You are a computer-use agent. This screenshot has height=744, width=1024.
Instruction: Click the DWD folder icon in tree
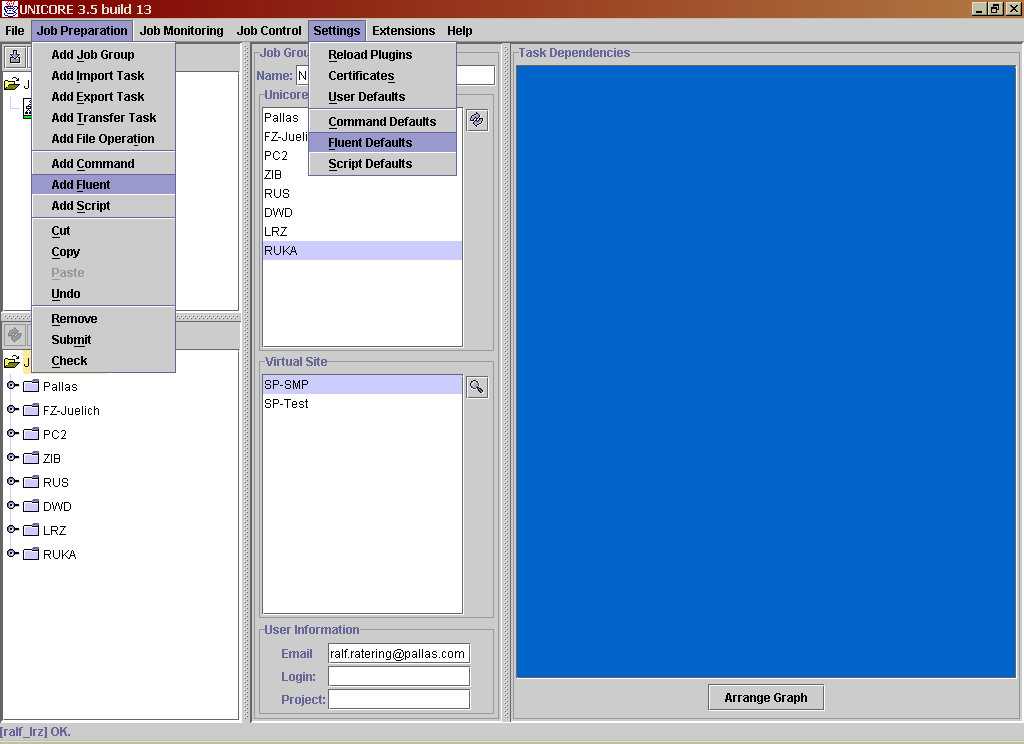pos(31,506)
